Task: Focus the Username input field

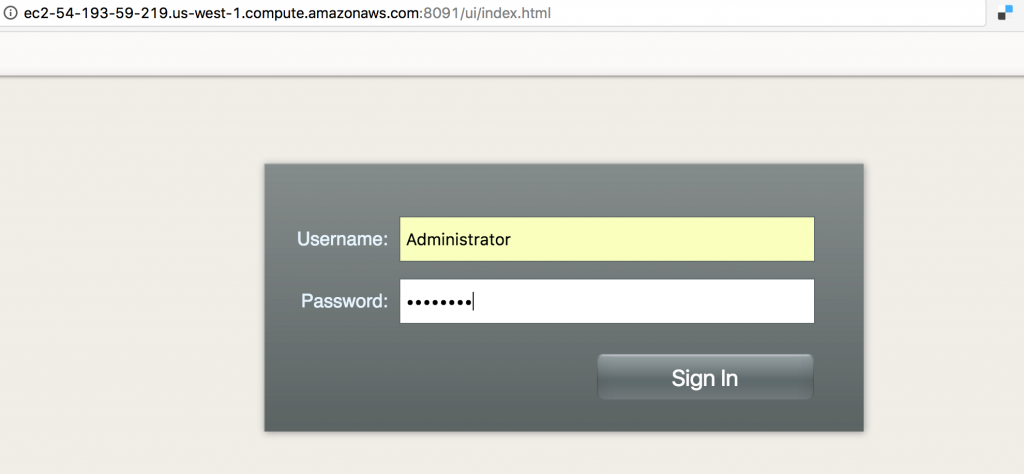Action: pyautogui.click(x=607, y=239)
